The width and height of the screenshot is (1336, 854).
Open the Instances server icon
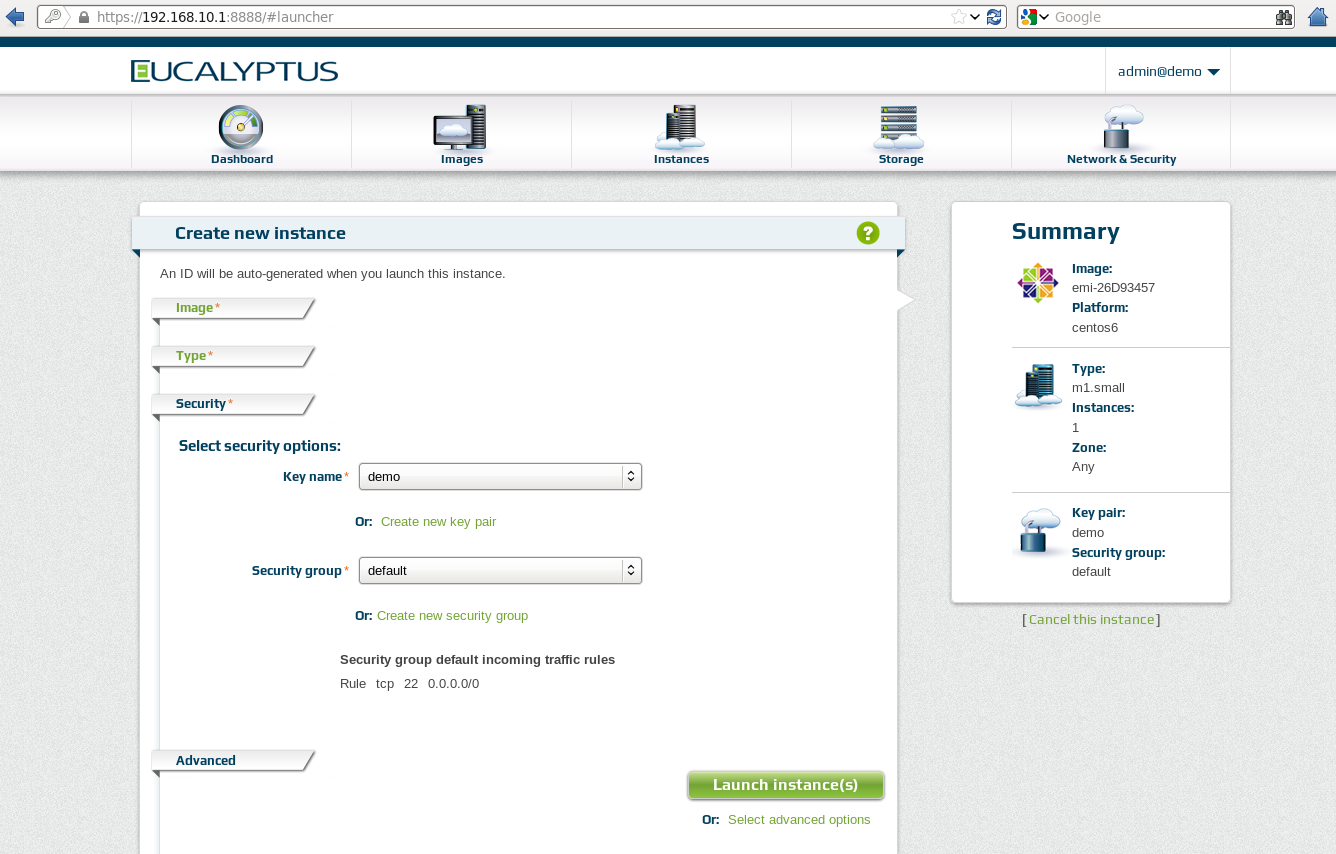(x=680, y=128)
